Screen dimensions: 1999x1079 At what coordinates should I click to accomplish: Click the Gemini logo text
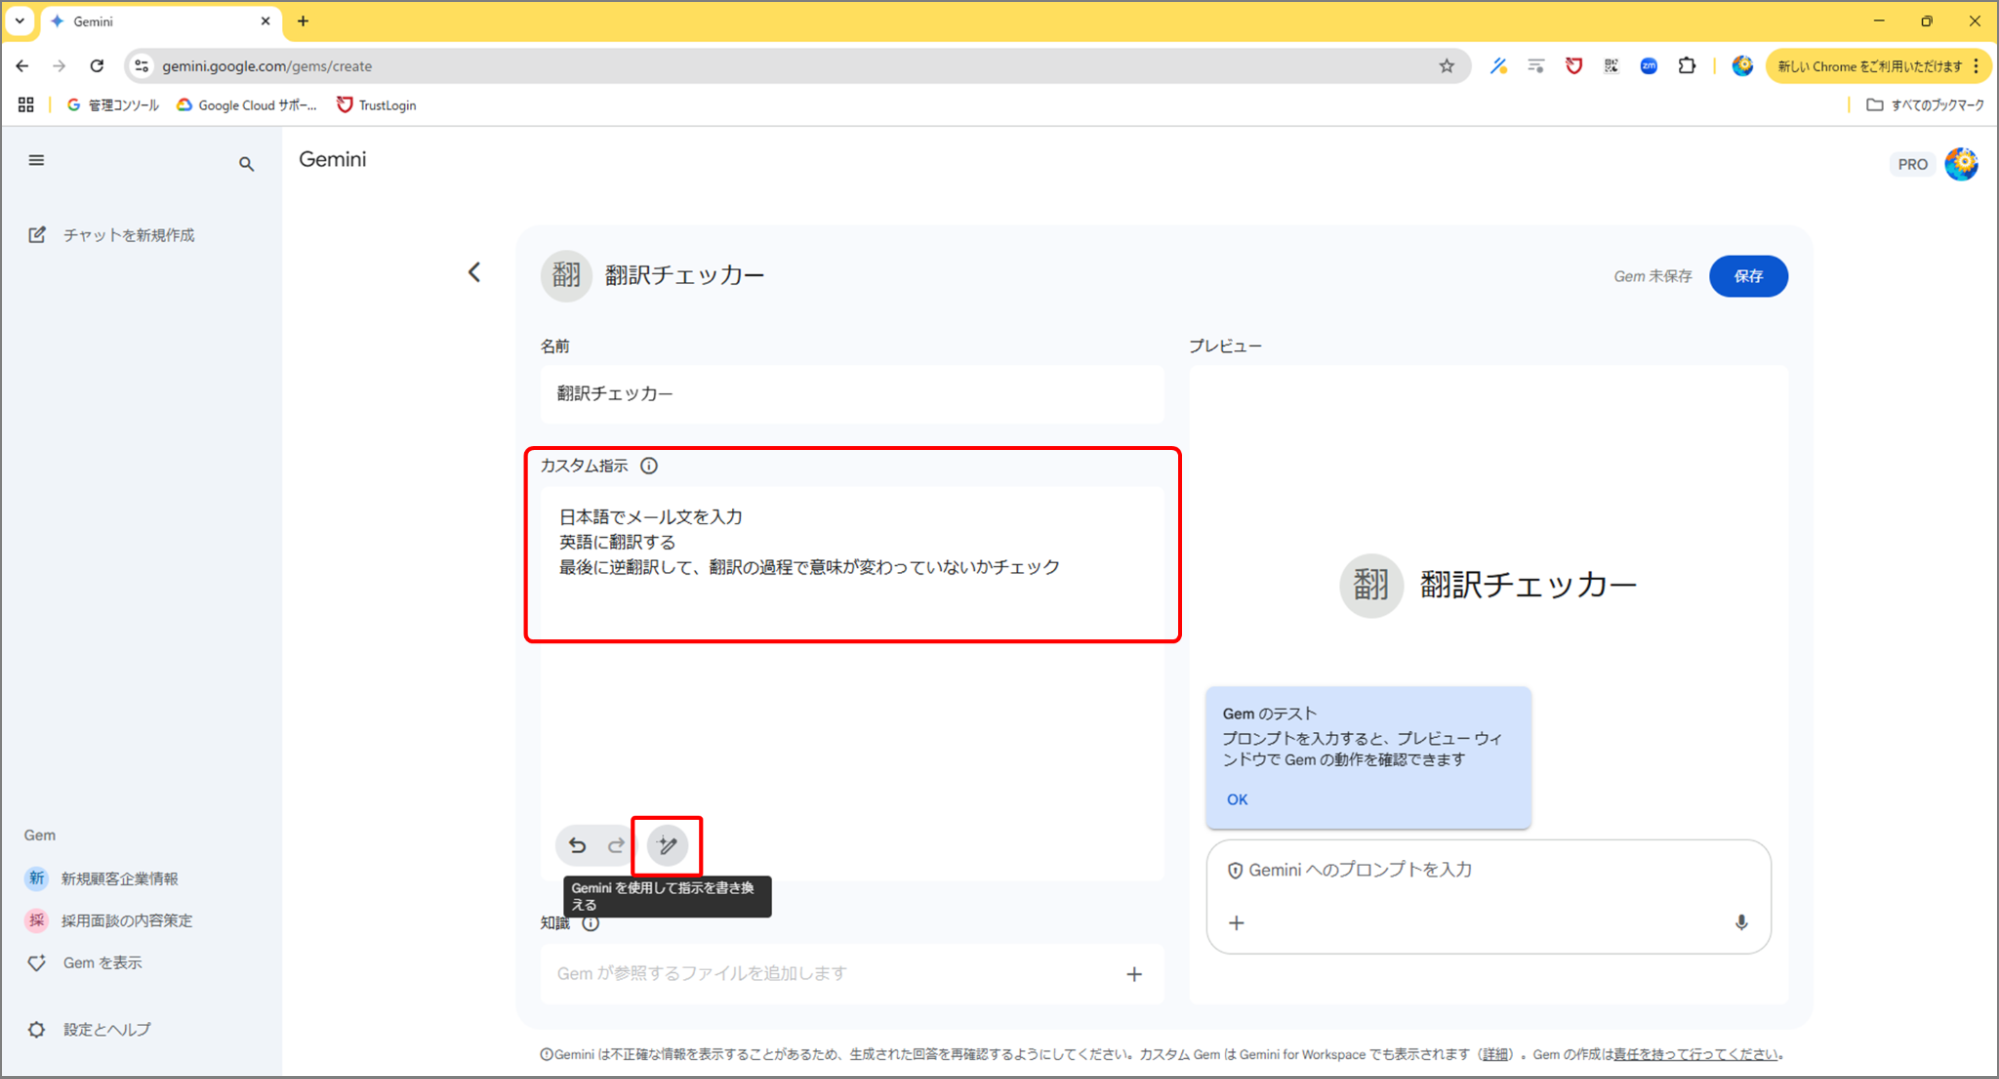click(x=332, y=160)
